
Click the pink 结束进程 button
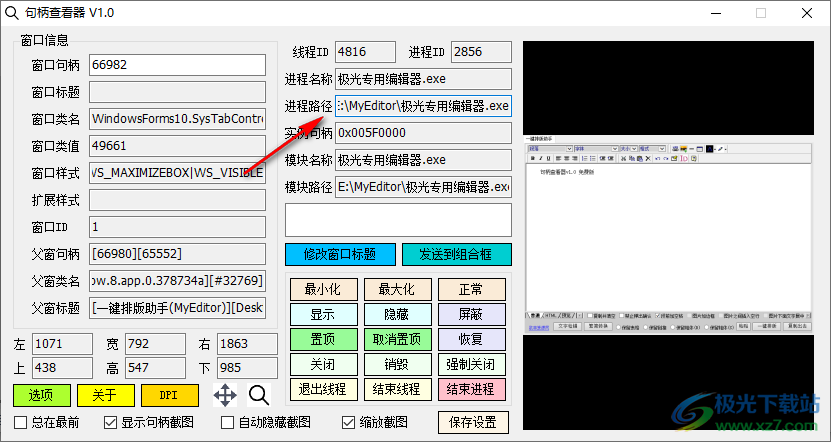(x=472, y=389)
